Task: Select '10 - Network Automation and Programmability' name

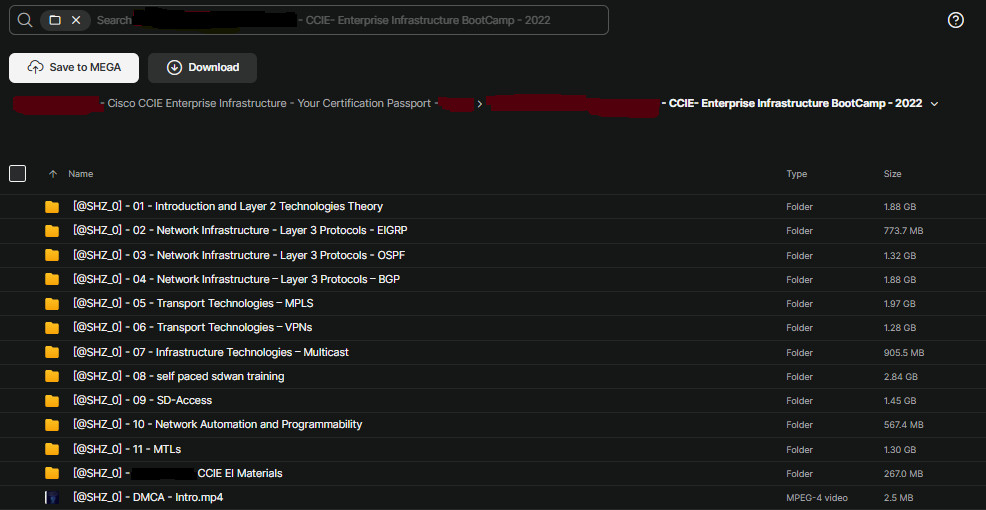Action: [218, 424]
